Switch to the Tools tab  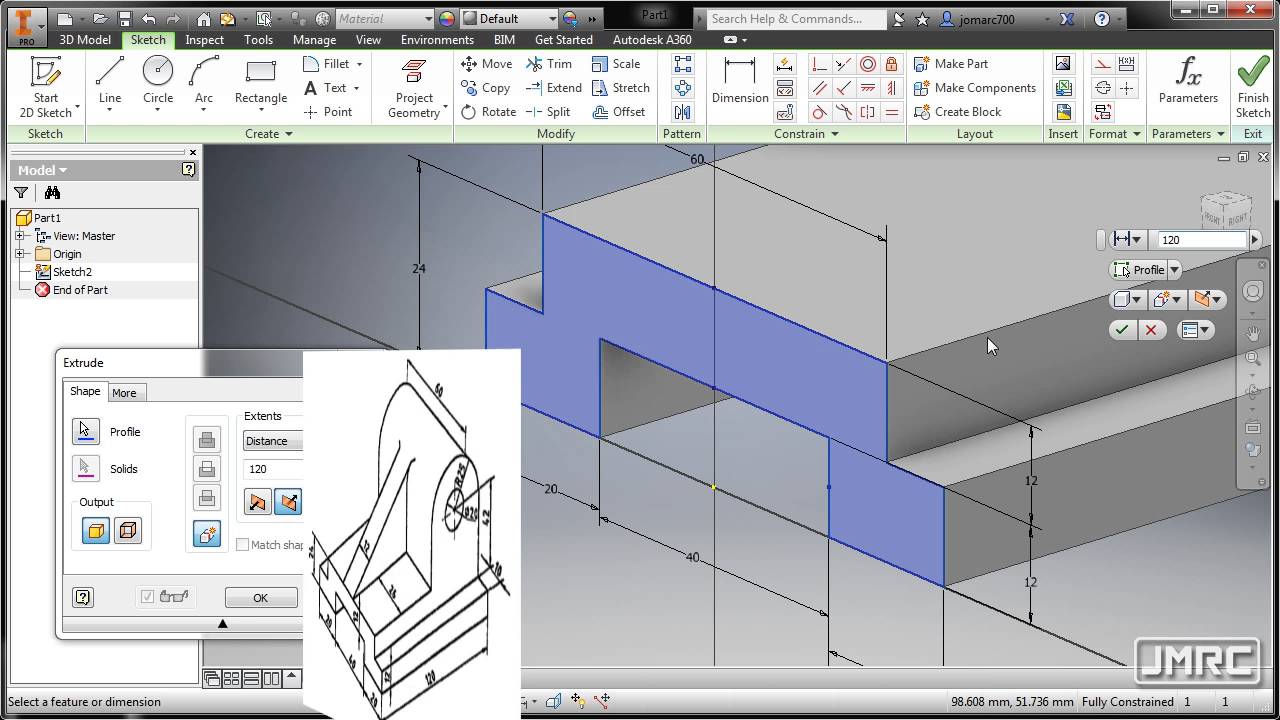pyautogui.click(x=258, y=40)
